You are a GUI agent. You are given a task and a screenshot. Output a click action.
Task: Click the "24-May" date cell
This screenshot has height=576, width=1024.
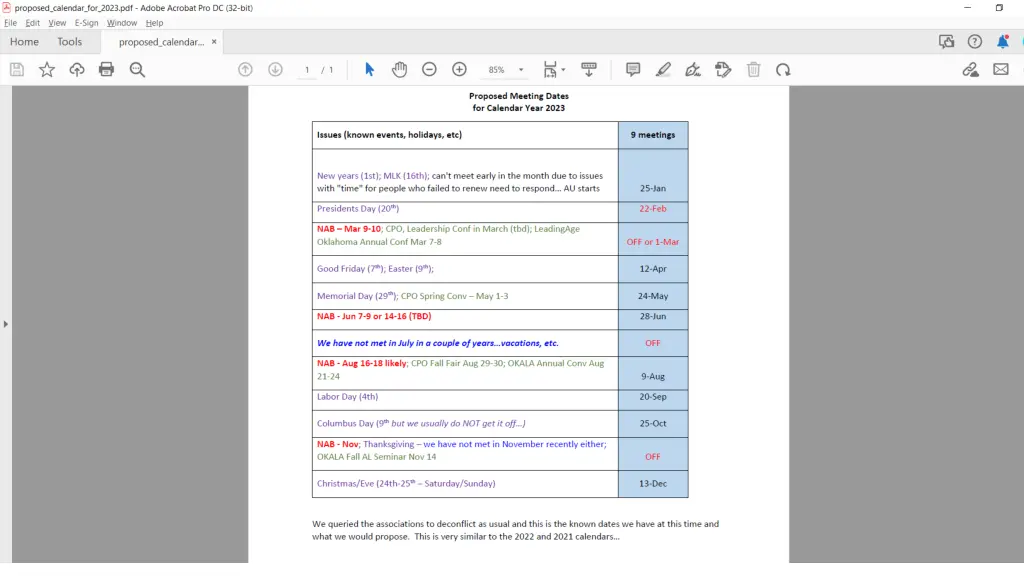(x=652, y=296)
